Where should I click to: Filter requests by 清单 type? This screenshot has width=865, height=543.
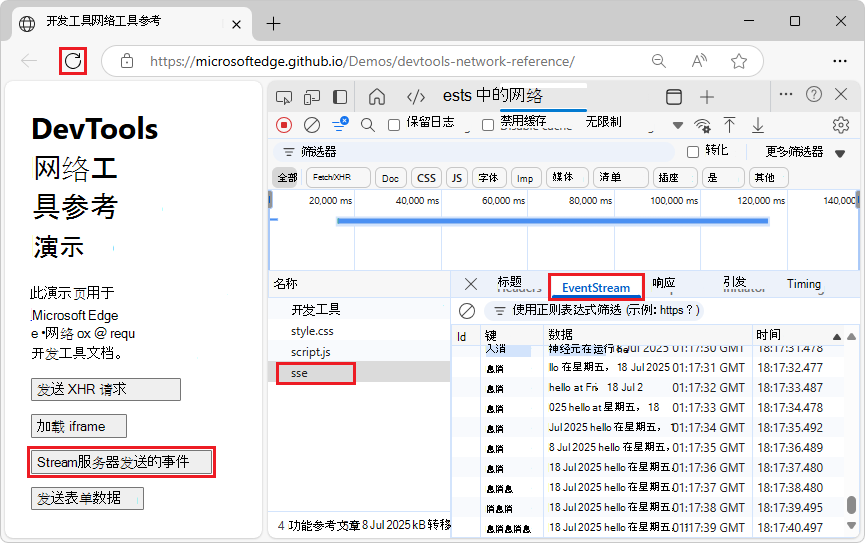621,178
